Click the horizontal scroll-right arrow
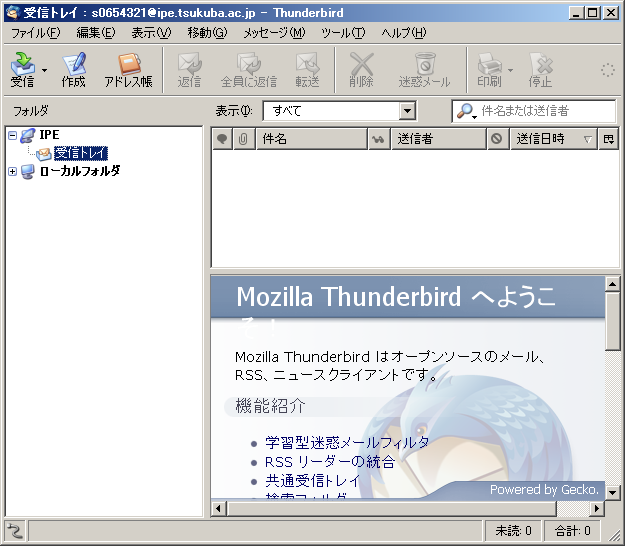 click(597, 509)
